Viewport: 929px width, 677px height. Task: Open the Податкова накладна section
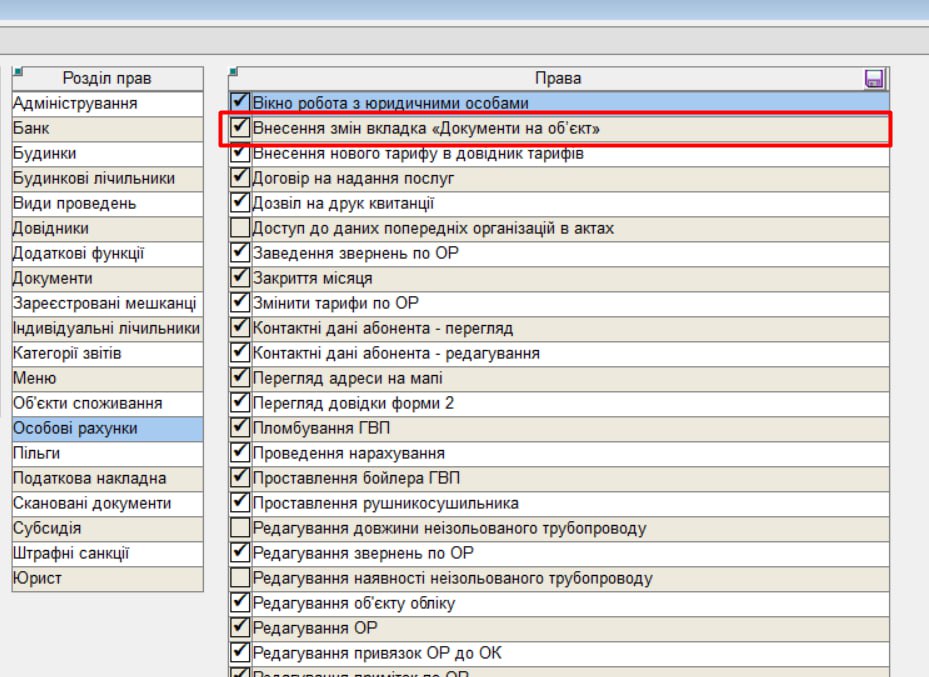89,478
